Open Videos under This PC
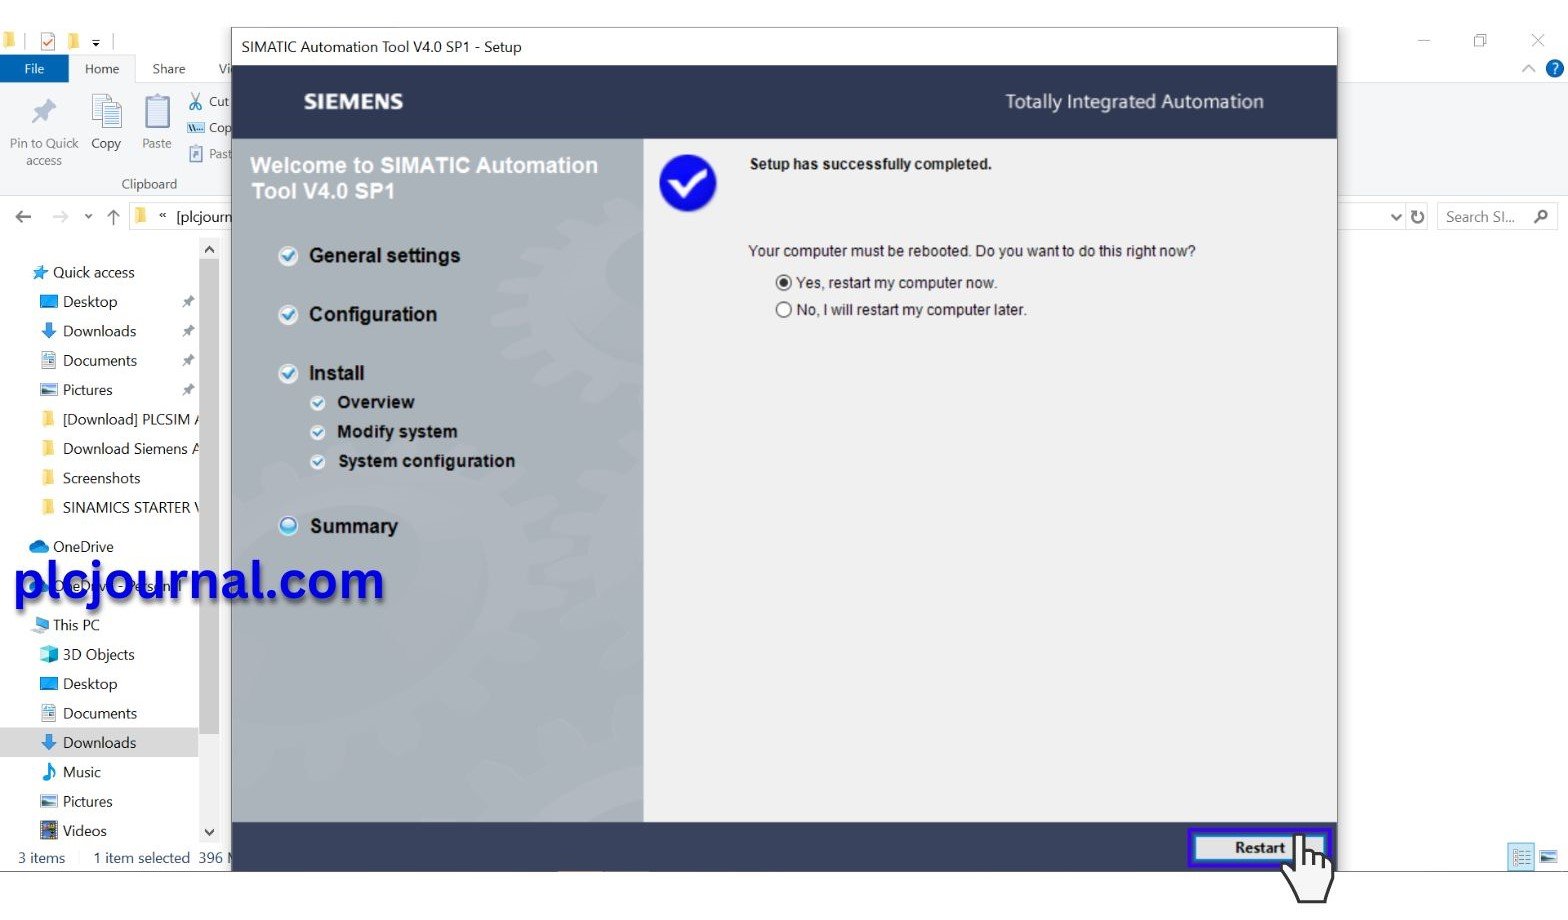 [x=73, y=831]
